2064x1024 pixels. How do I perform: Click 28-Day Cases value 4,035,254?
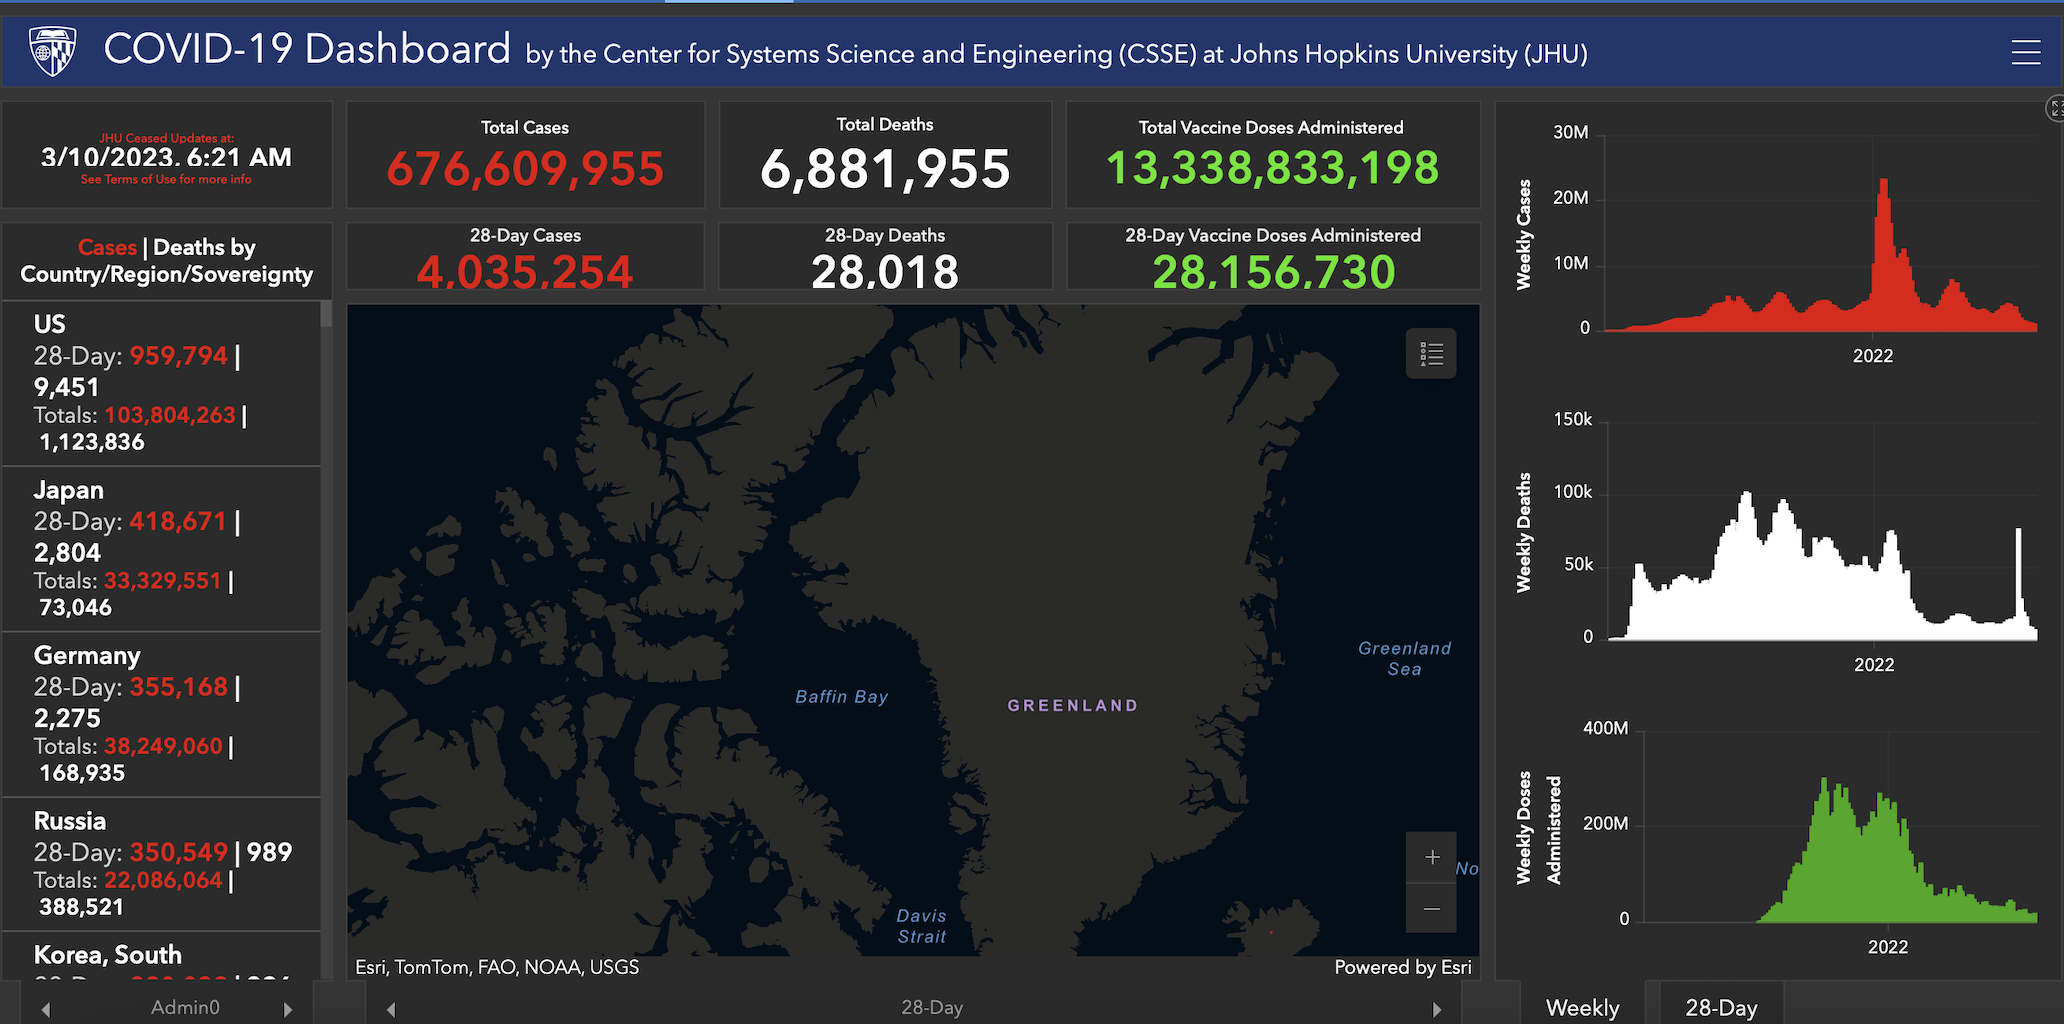525,272
